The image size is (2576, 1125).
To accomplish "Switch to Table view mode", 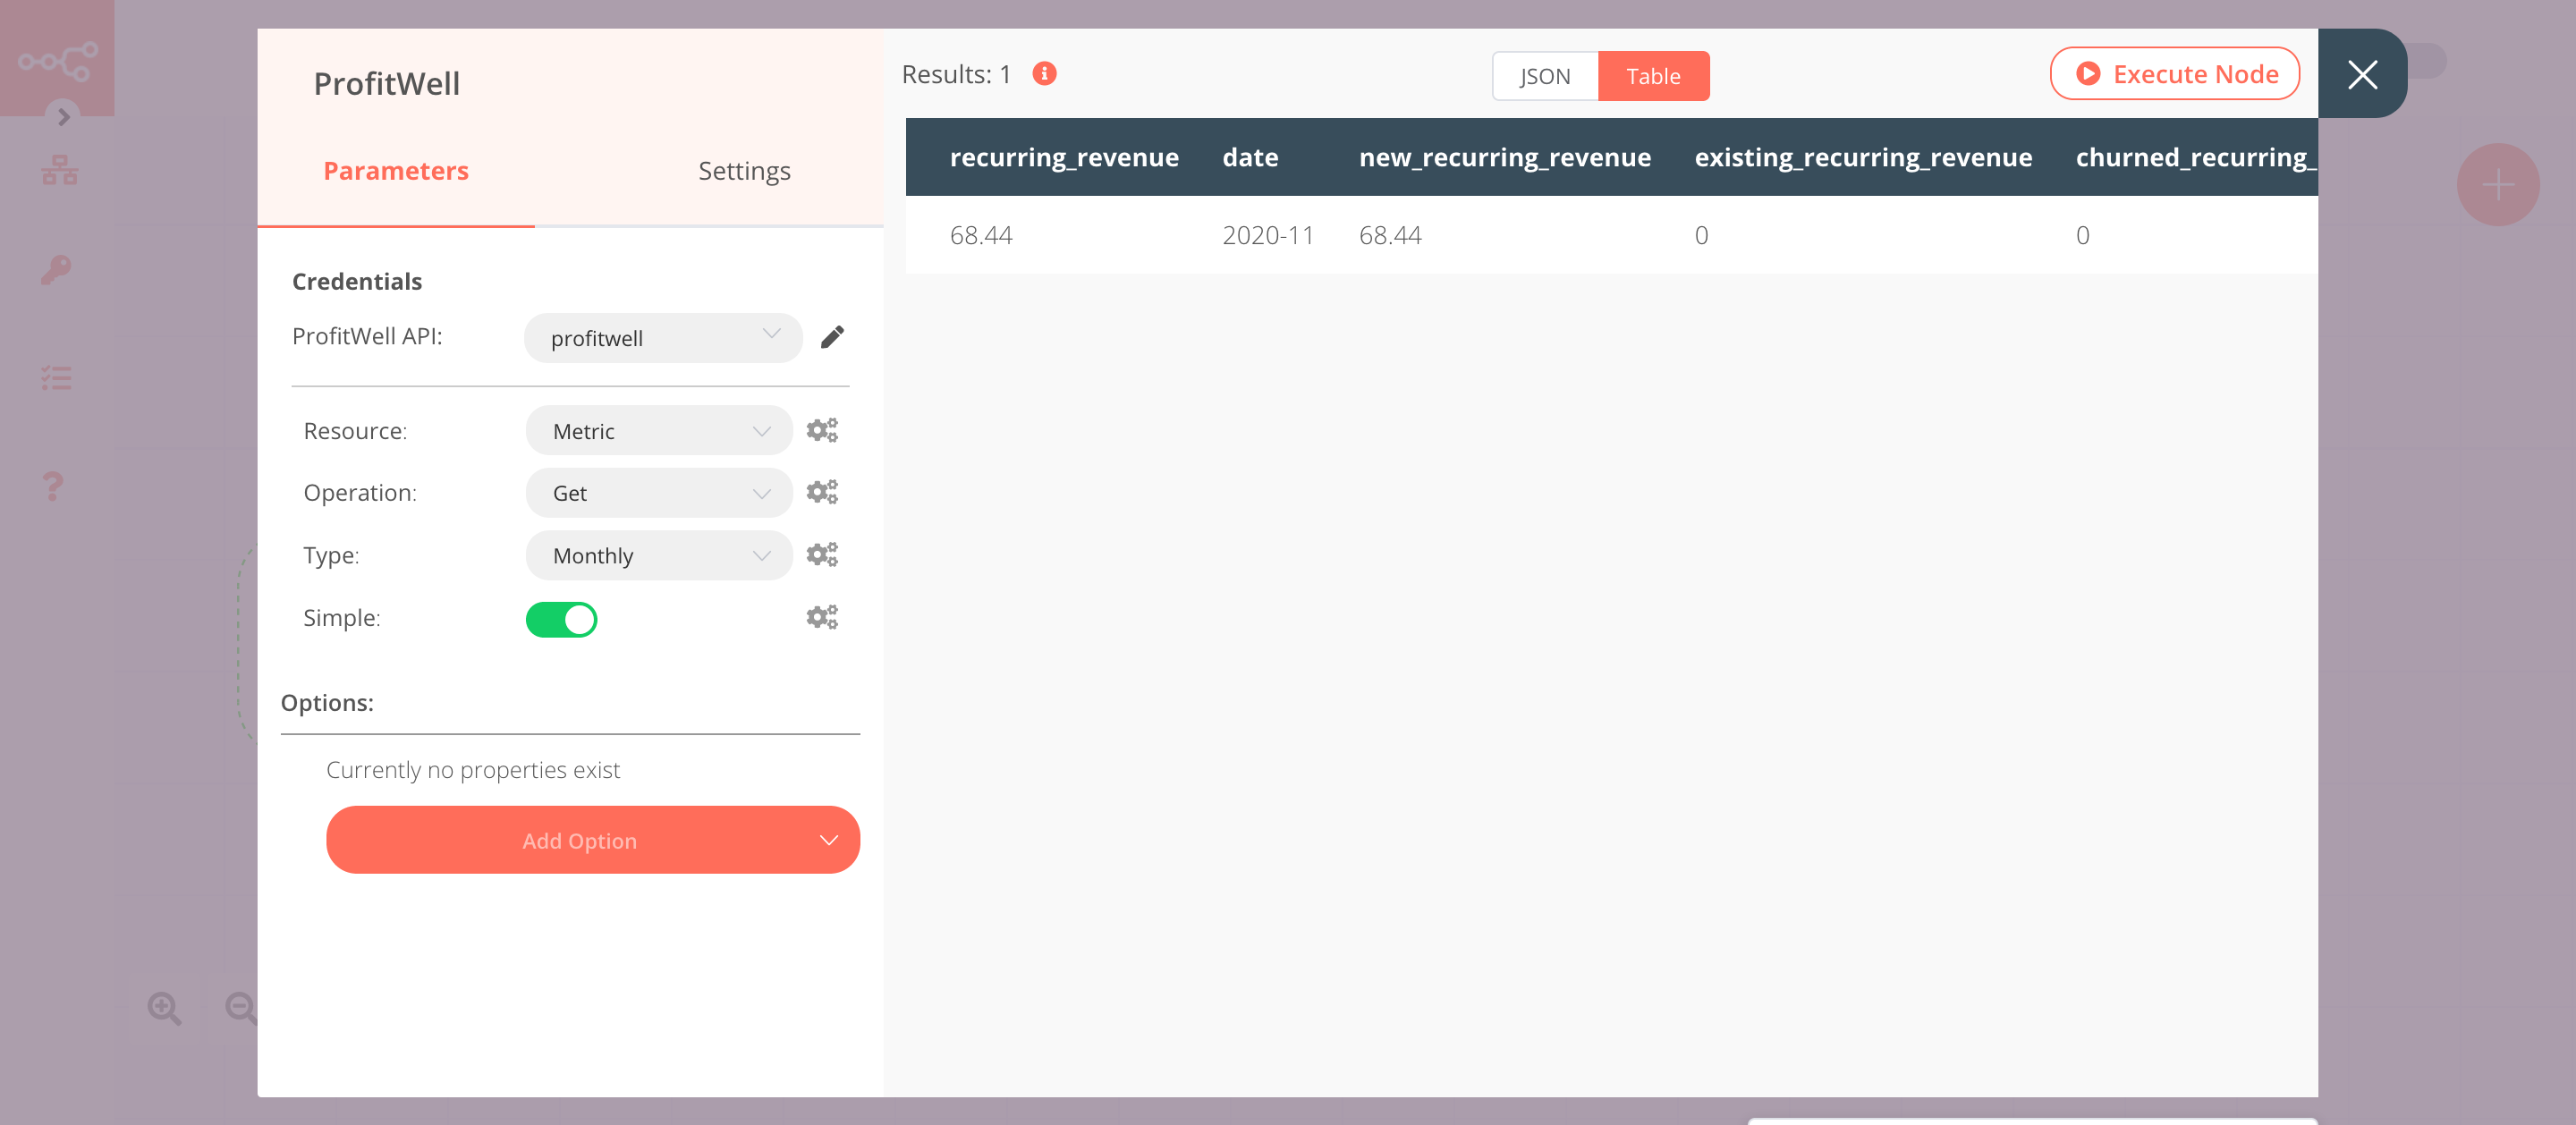I will click(1655, 75).
